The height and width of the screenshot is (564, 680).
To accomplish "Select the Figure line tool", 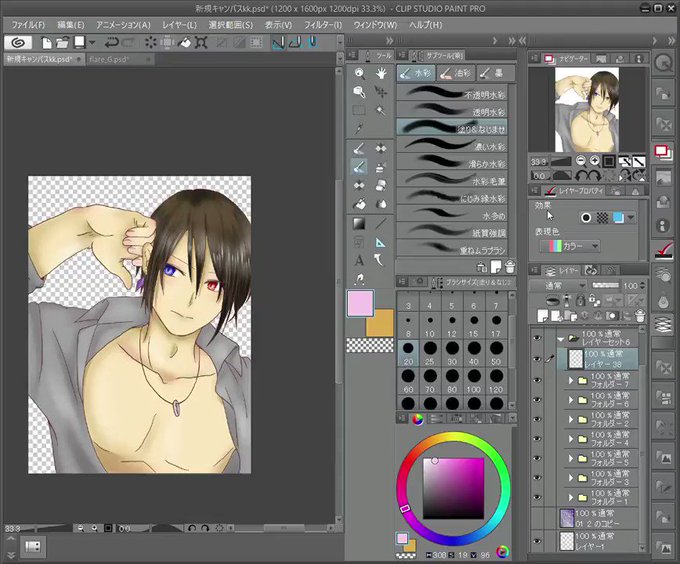I will [x=381, y=224].
